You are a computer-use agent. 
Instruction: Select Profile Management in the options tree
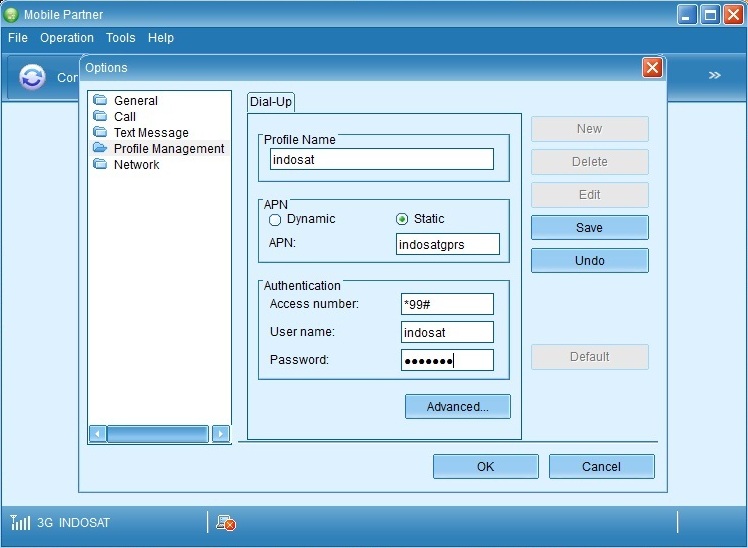pyautogui.click(x=169, y=149)
